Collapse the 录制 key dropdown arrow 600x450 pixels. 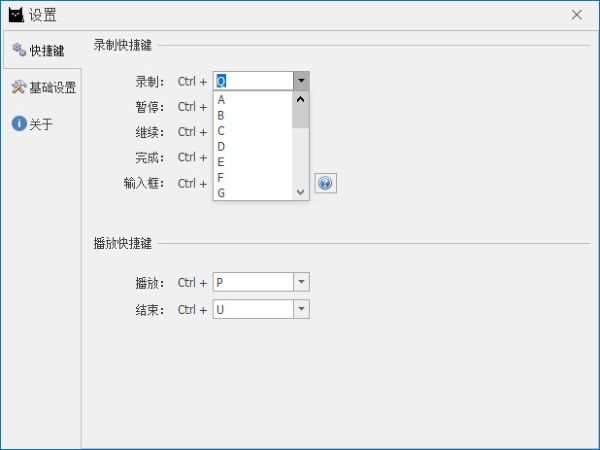301,82
